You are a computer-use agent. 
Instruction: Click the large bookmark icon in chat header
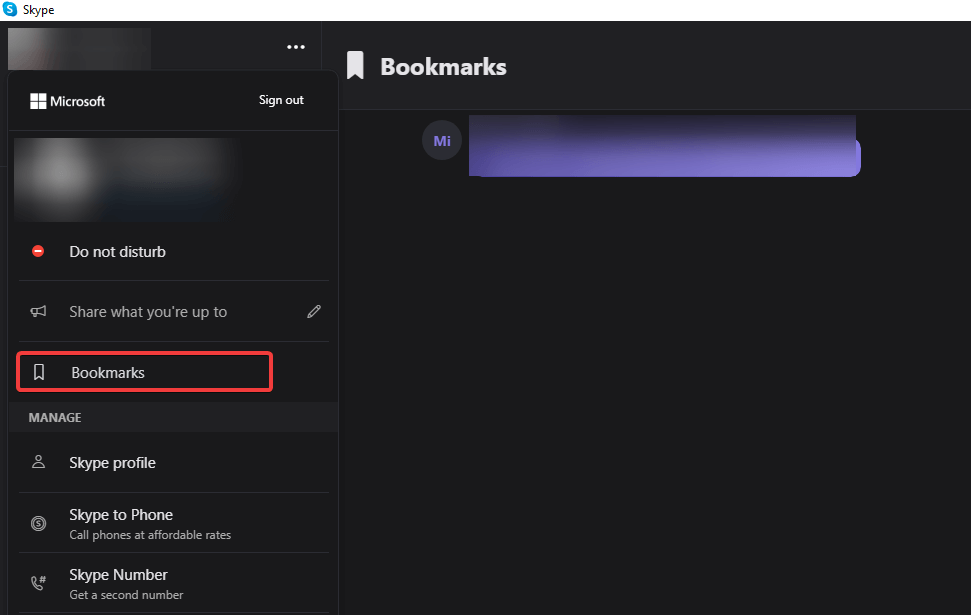(x=355, y=66)
